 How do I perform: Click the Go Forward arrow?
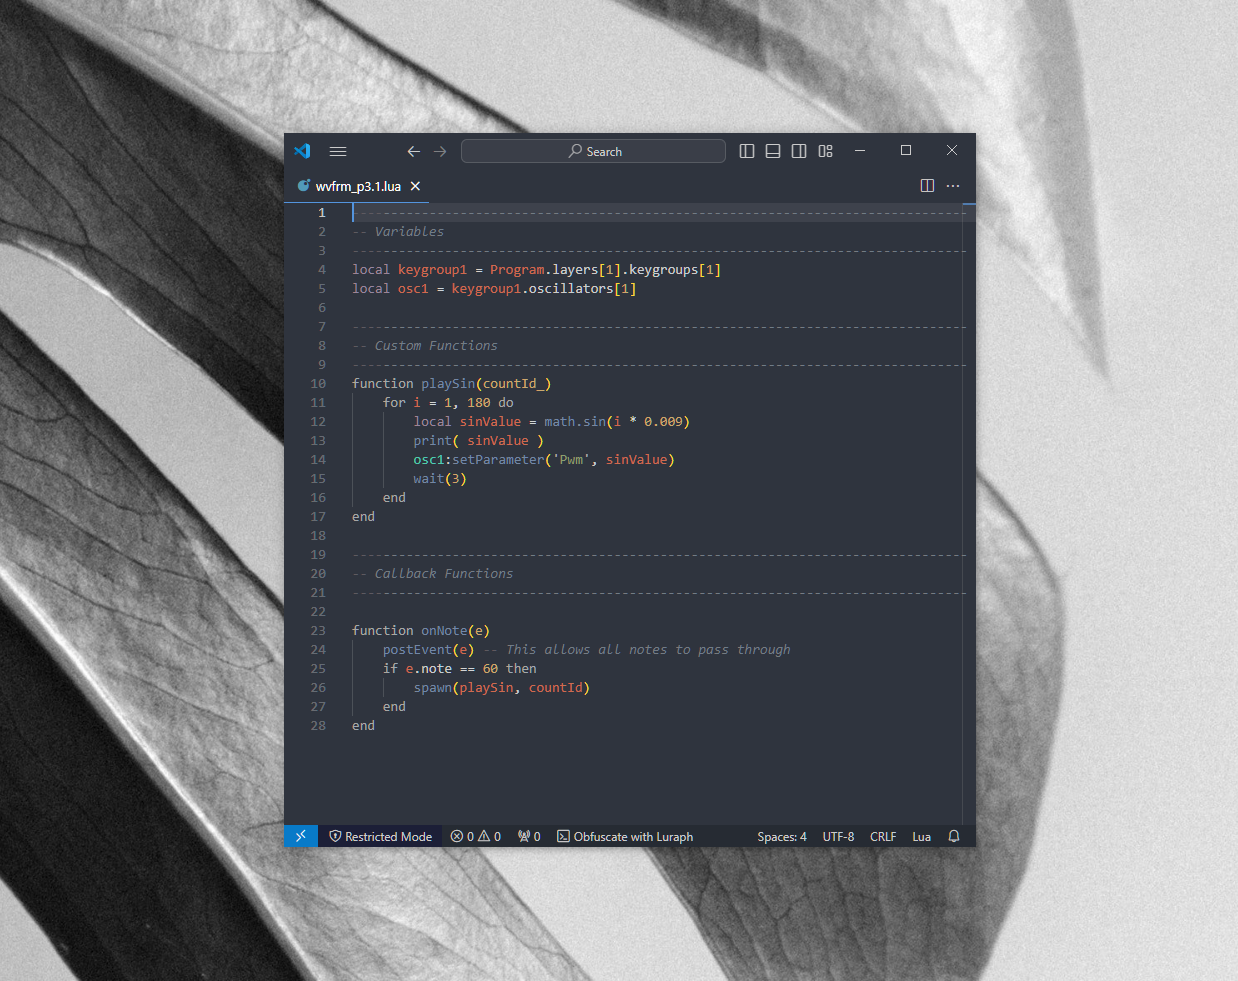coord(439,151)
